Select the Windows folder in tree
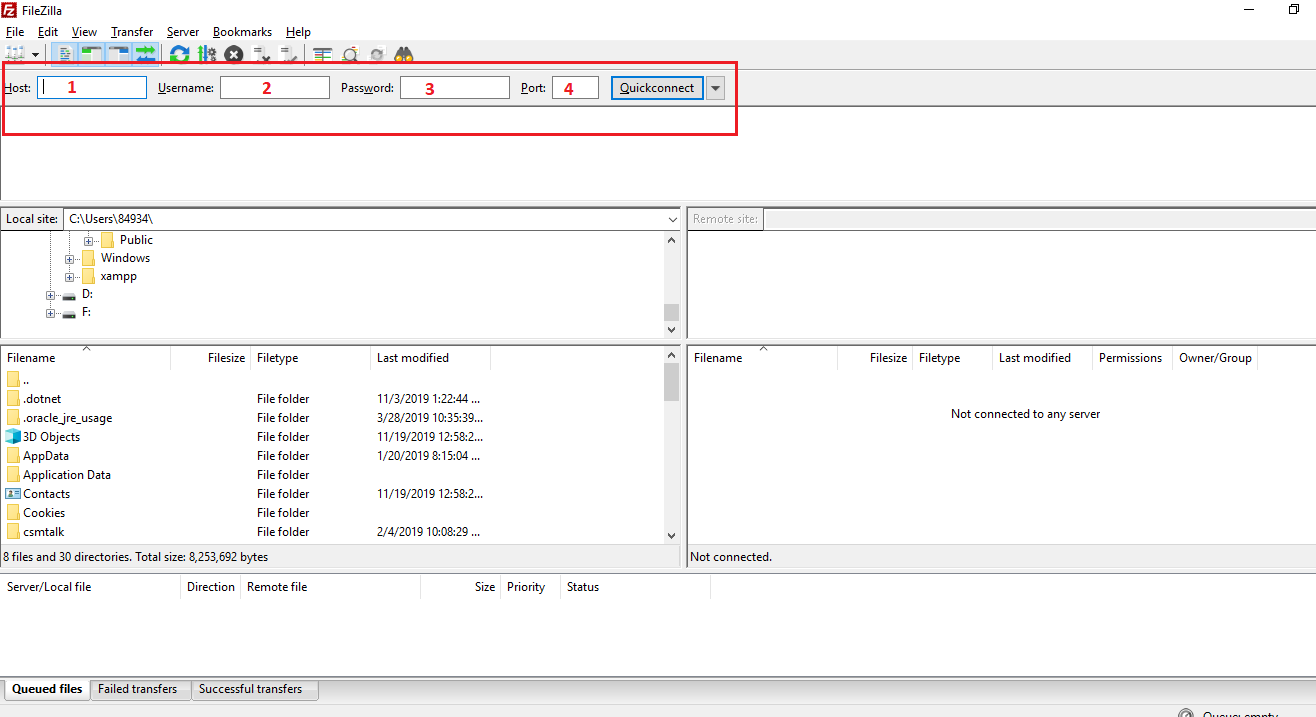The width and height of the screenshot is (1316, 717). pyautogui.click(x=125, y=258)
